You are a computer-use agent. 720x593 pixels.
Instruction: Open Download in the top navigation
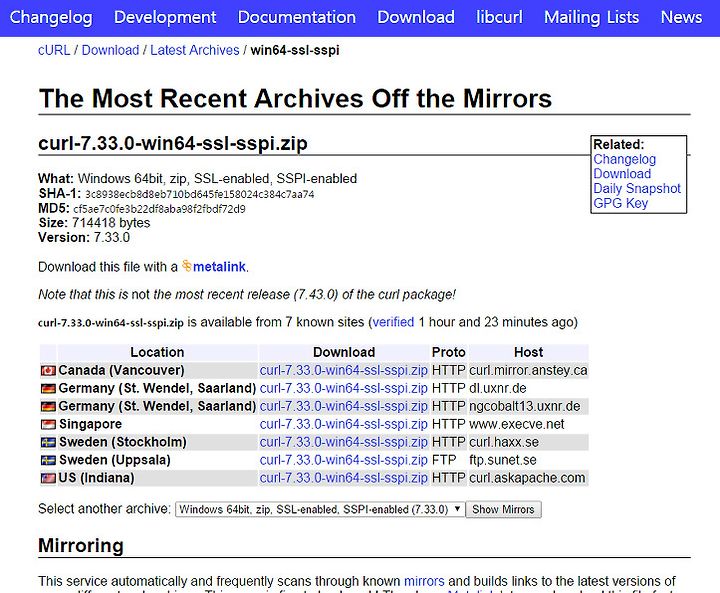coord(416,17)
